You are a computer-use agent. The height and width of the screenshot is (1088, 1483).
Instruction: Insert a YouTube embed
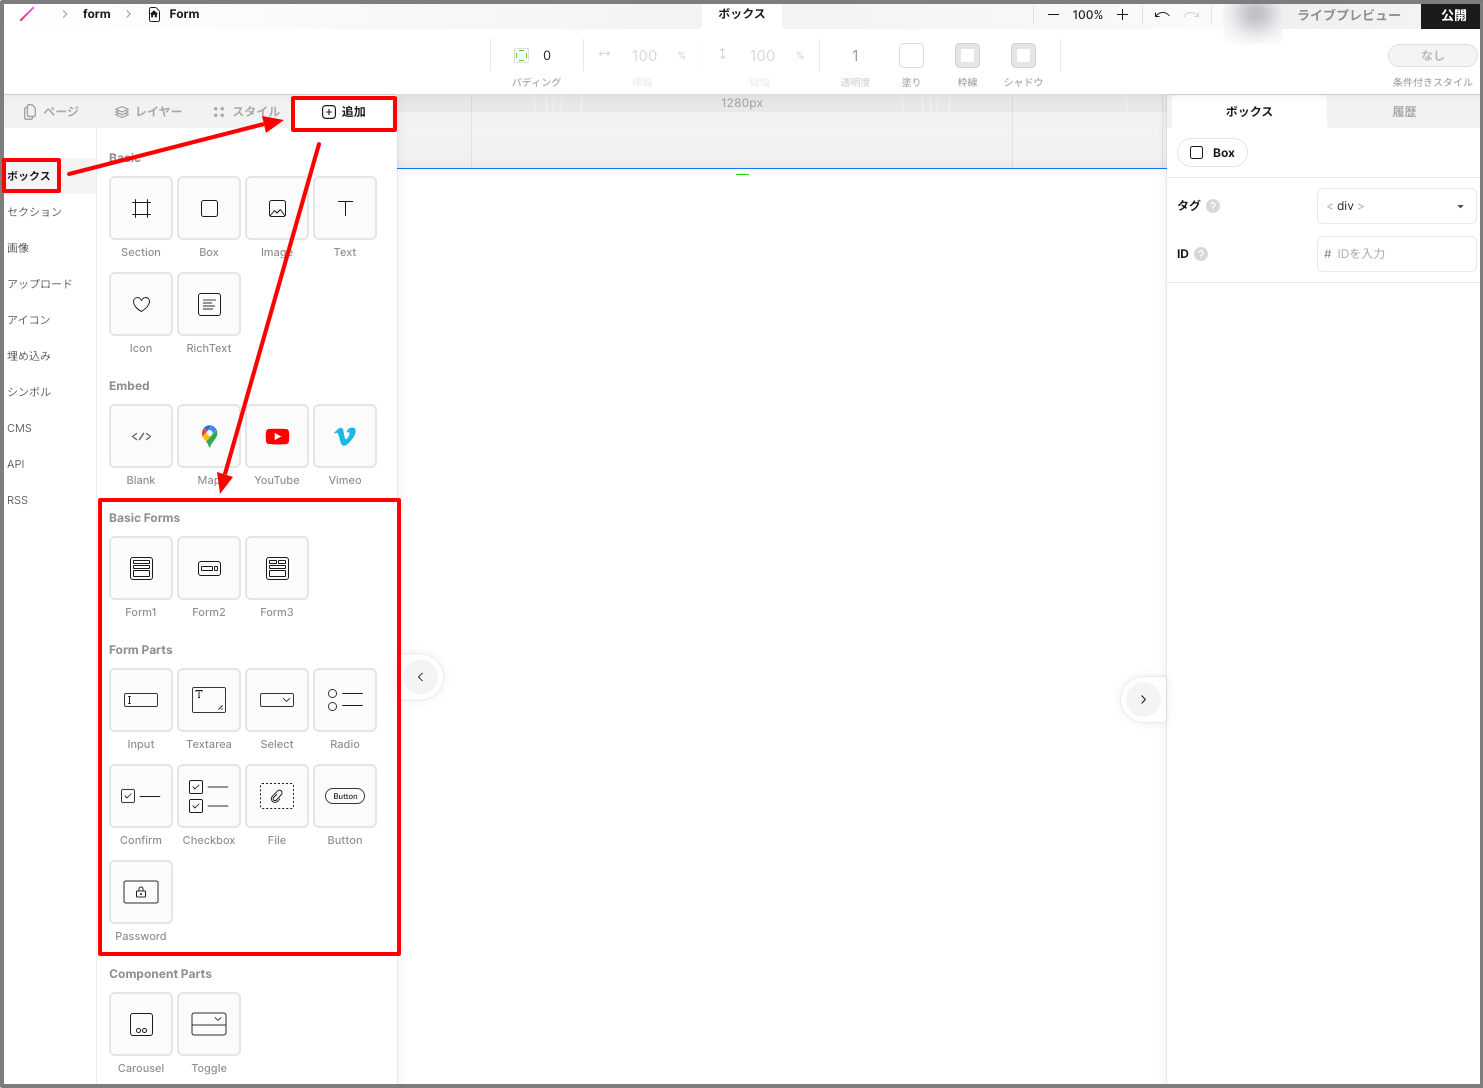tap(277, 436)
